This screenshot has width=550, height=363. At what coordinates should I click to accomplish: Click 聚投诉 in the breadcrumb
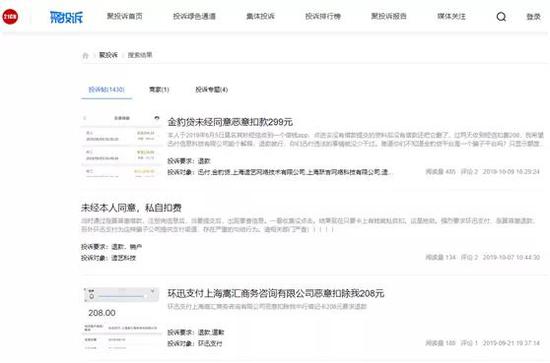108,55
